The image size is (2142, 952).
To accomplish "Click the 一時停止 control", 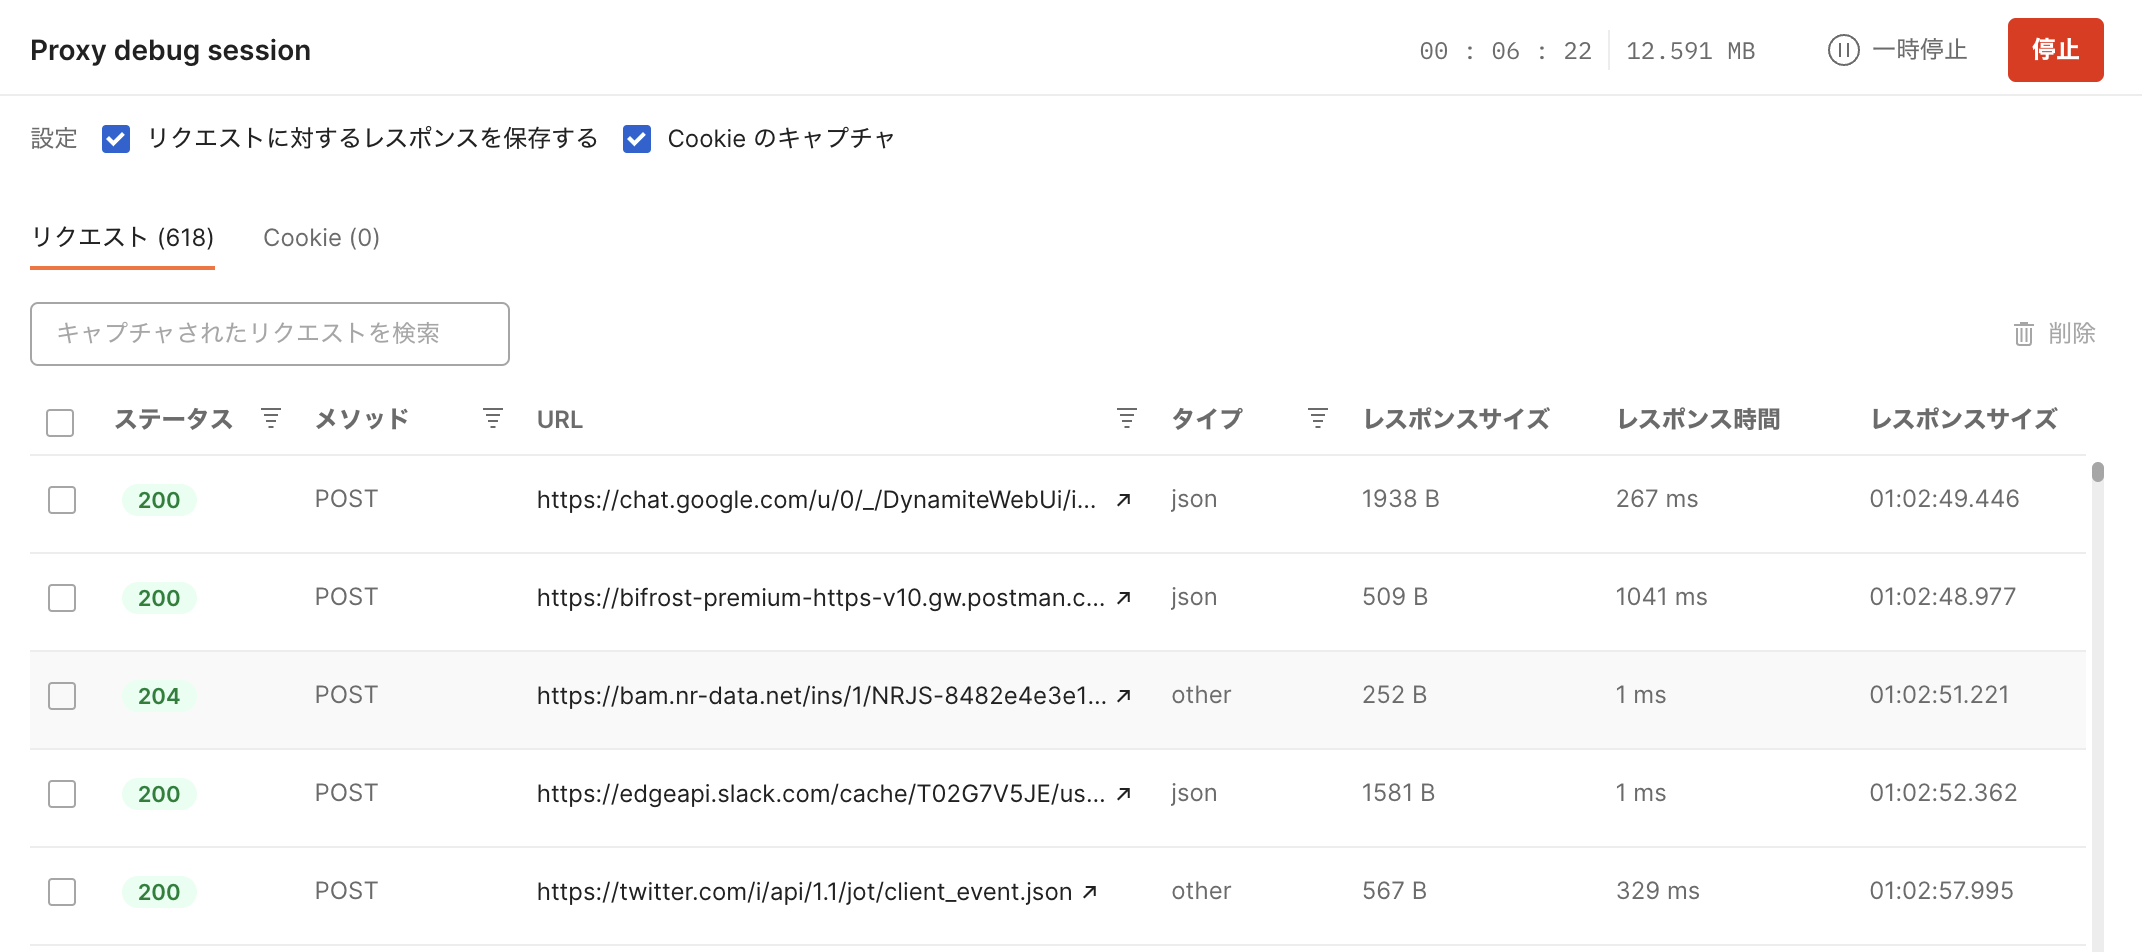I will (x=1920, y=50).
